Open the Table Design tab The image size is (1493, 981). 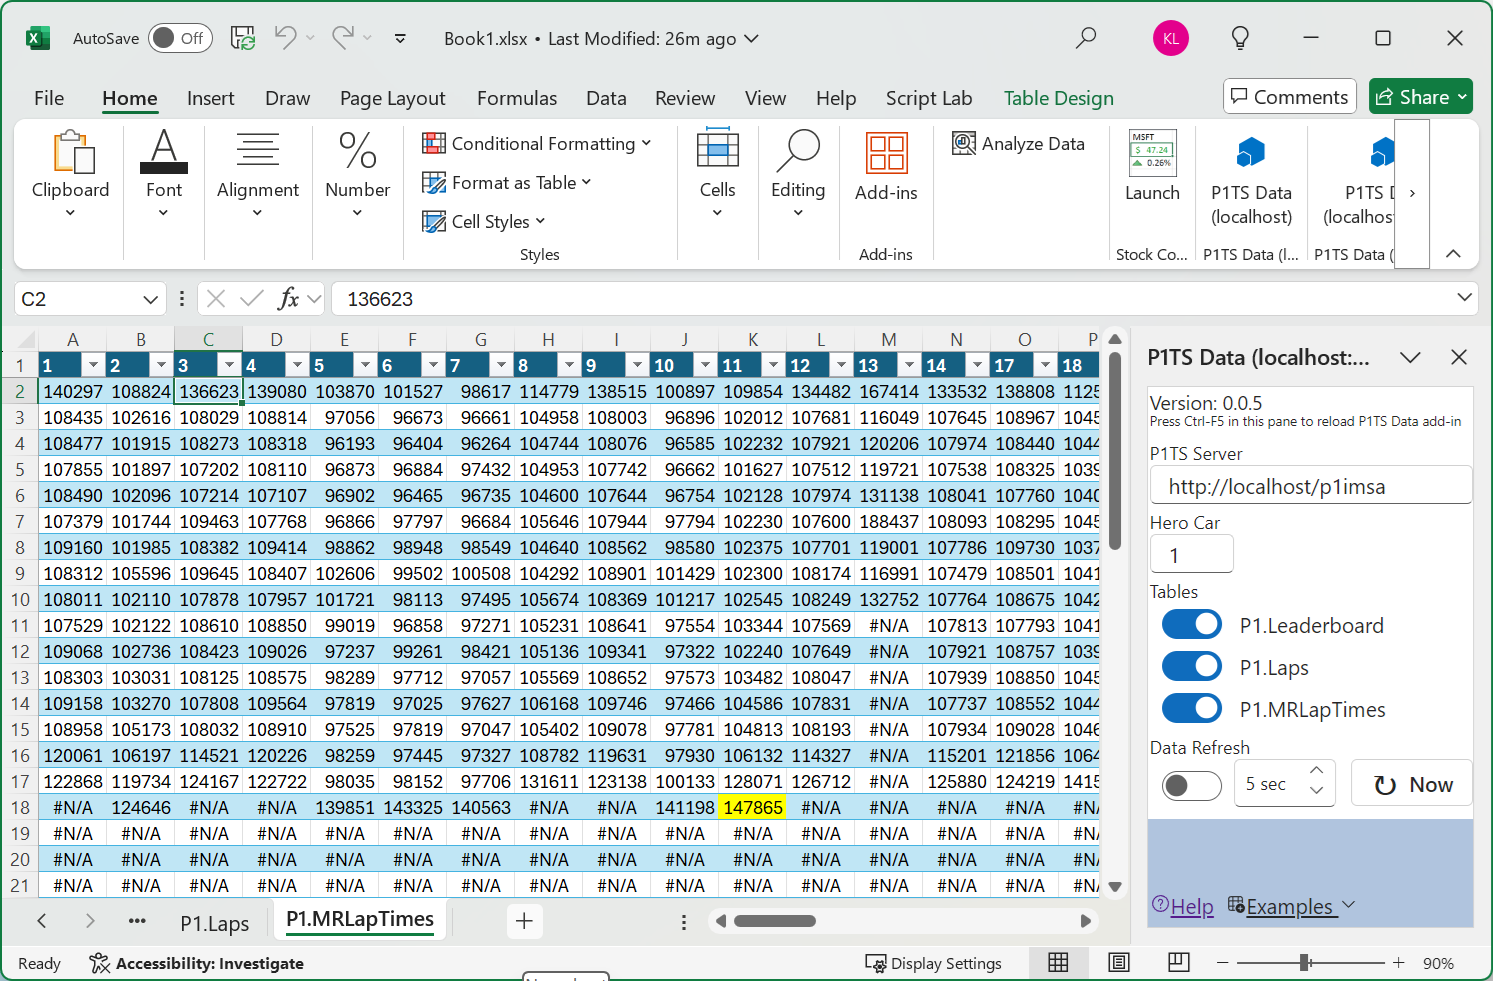coord(1058,98)
